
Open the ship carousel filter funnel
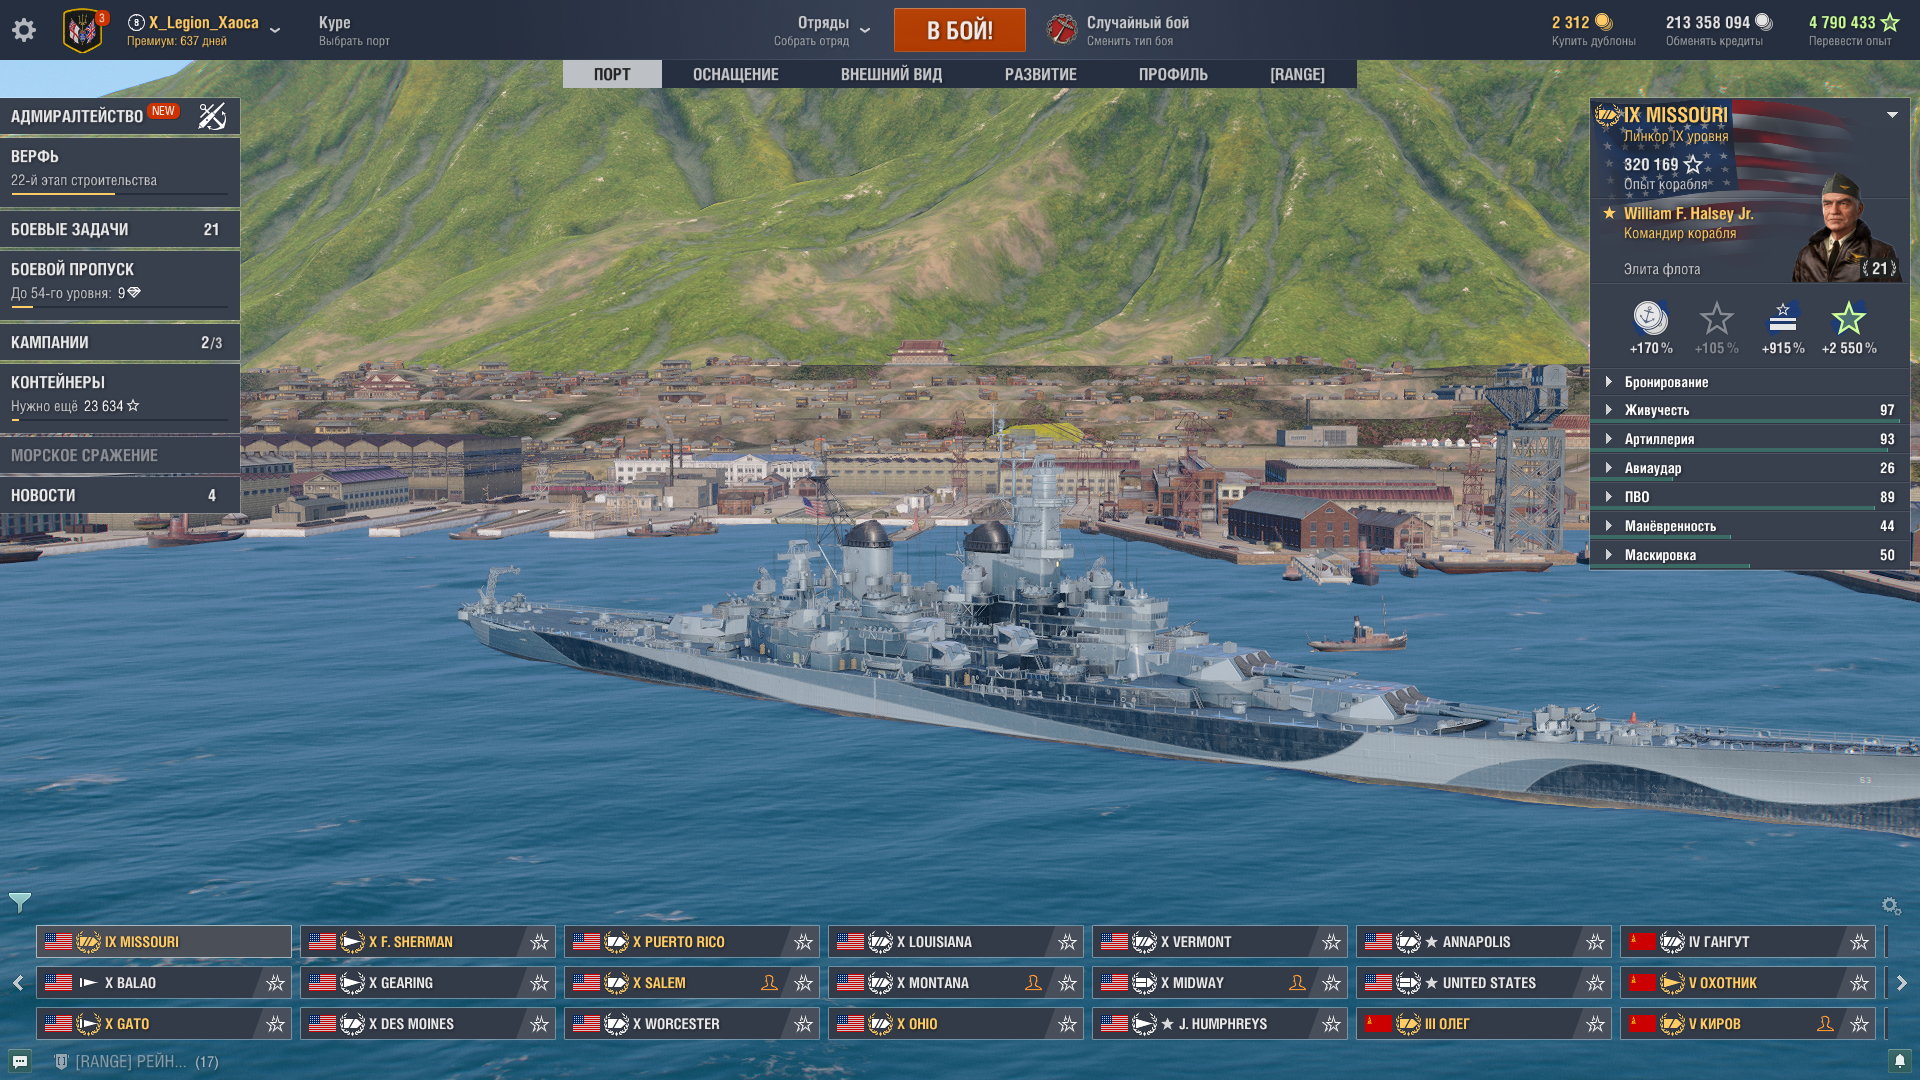19,902
